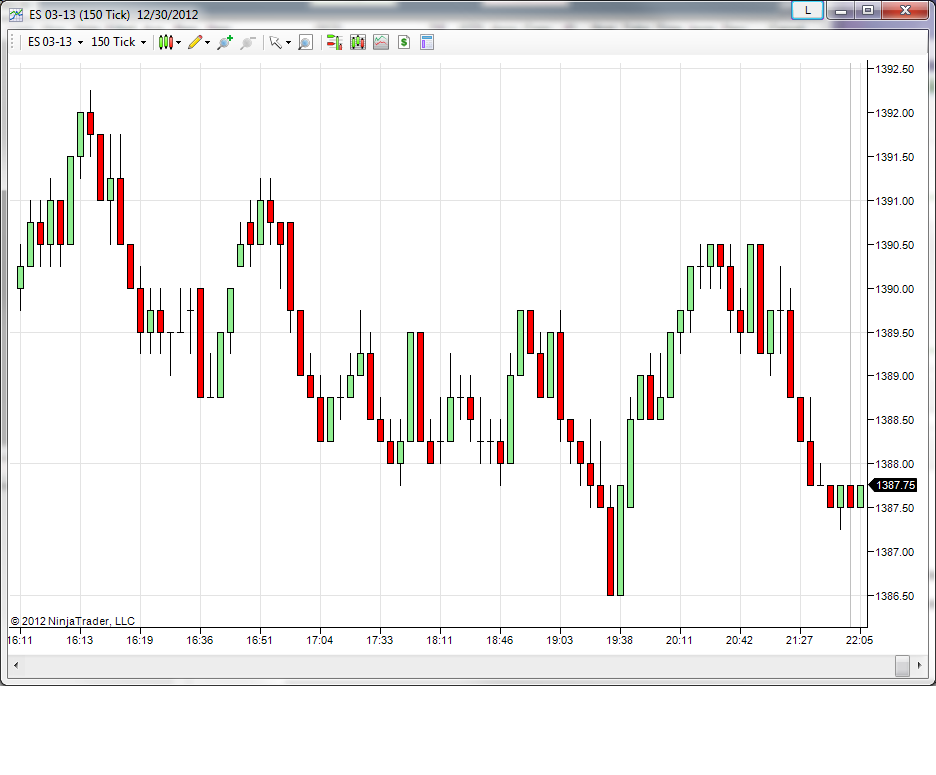Select the pencil drawing tools icon

coord(195,42)
